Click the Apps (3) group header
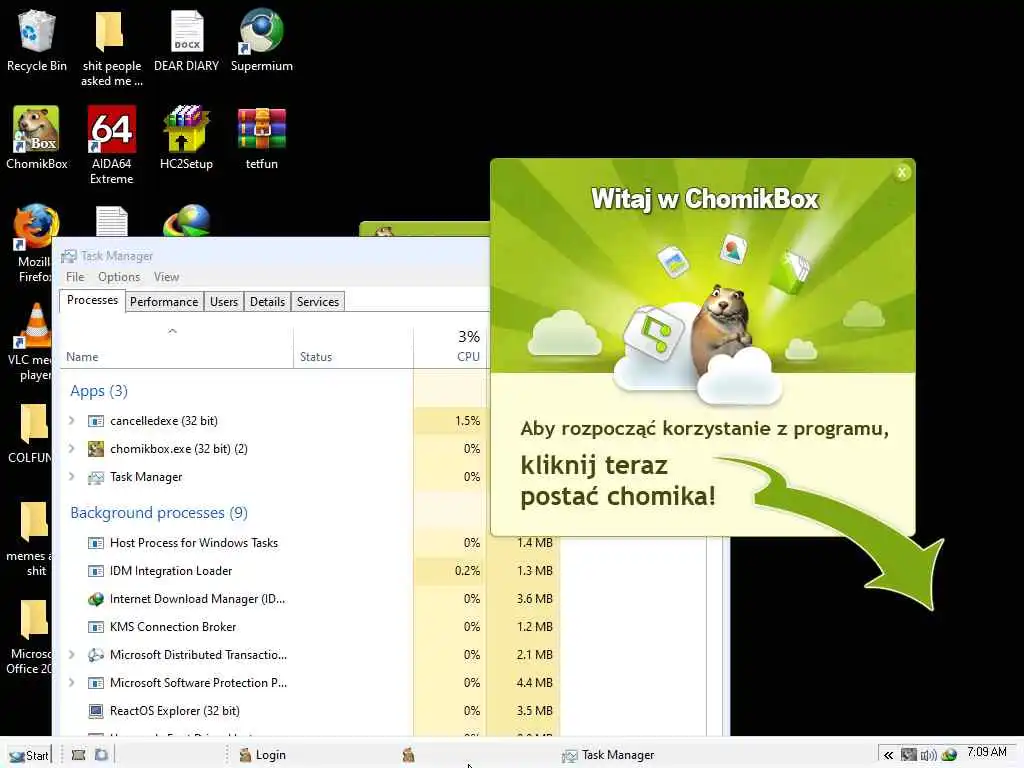Viewport: 1024px width, 768px height. 99,391
